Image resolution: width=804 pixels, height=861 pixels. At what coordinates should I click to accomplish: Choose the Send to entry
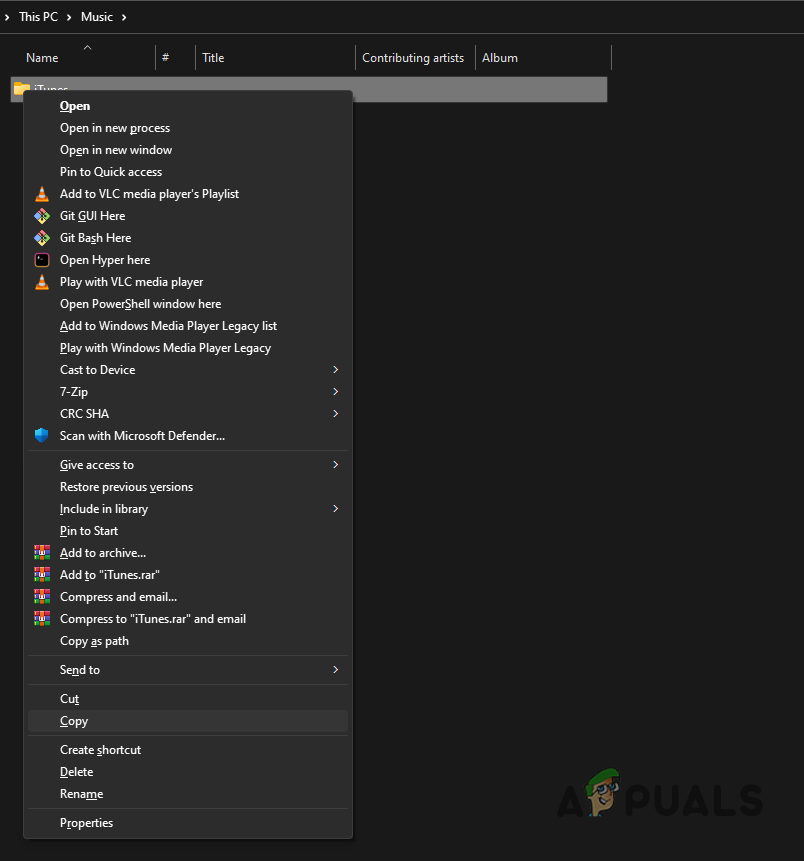coord(188,669)
